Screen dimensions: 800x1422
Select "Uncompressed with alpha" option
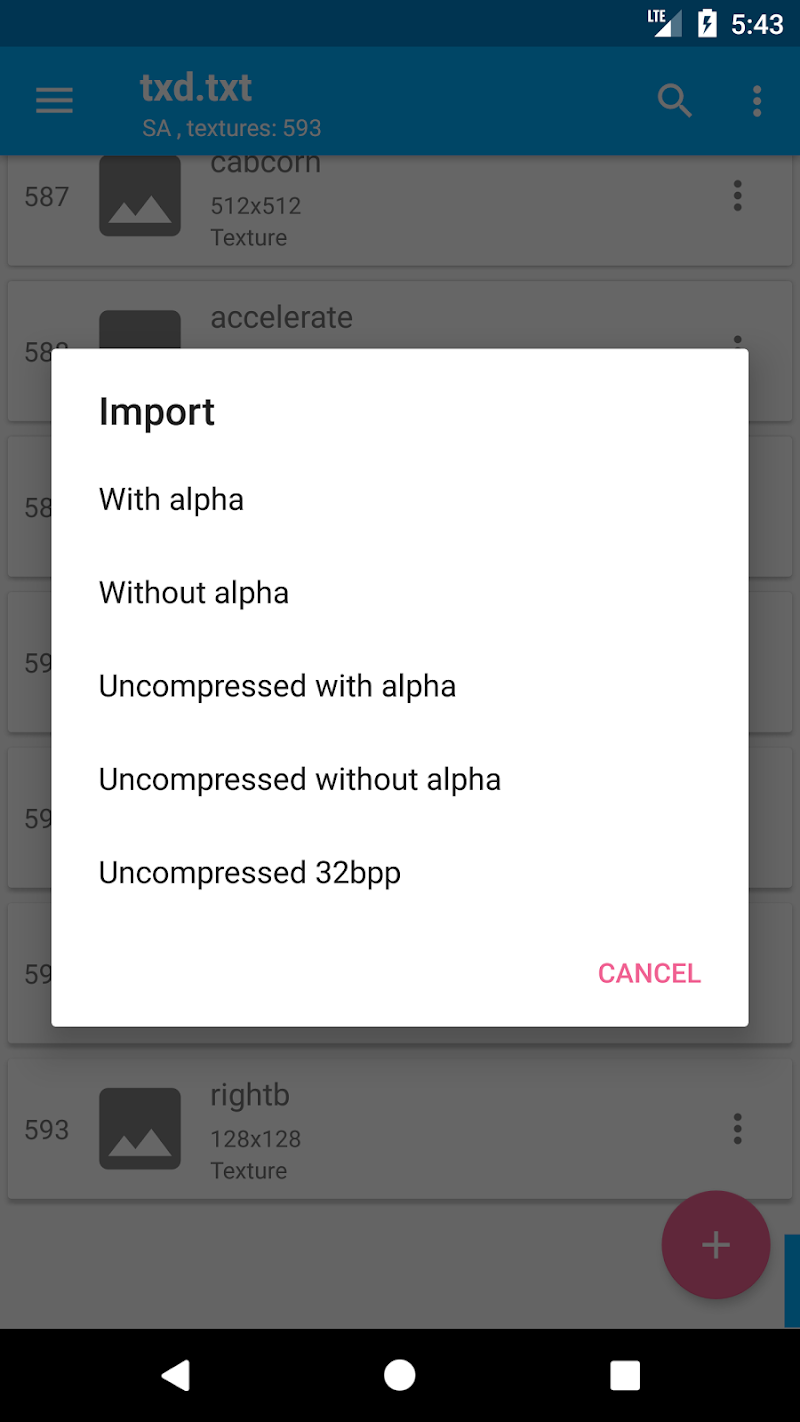[278, 686]
